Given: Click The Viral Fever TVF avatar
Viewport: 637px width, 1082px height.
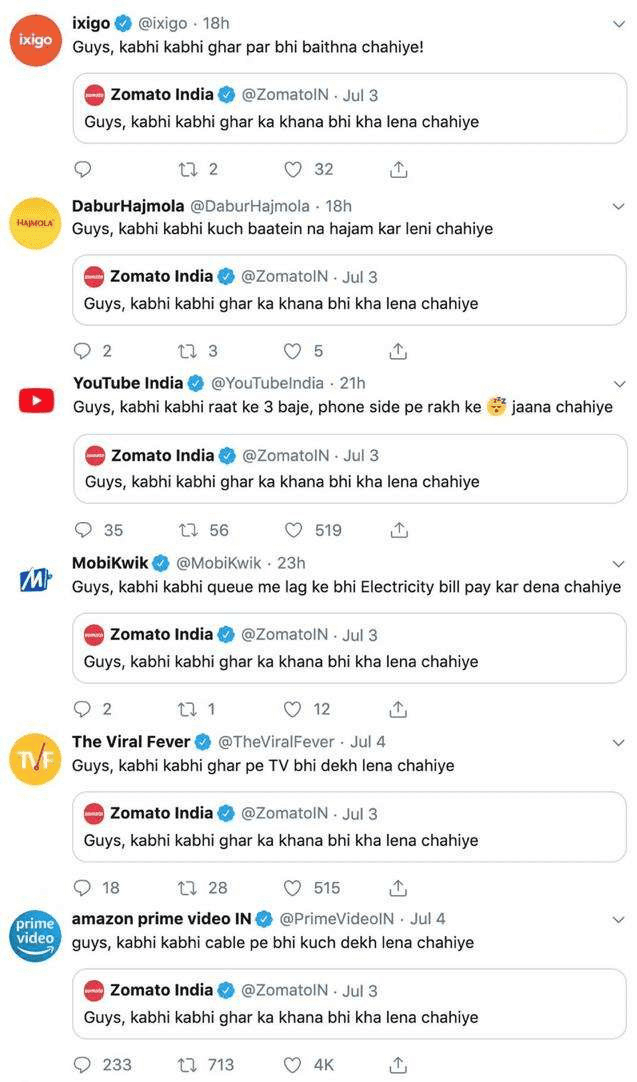Looking at the screenshot, I should (35, 756).
